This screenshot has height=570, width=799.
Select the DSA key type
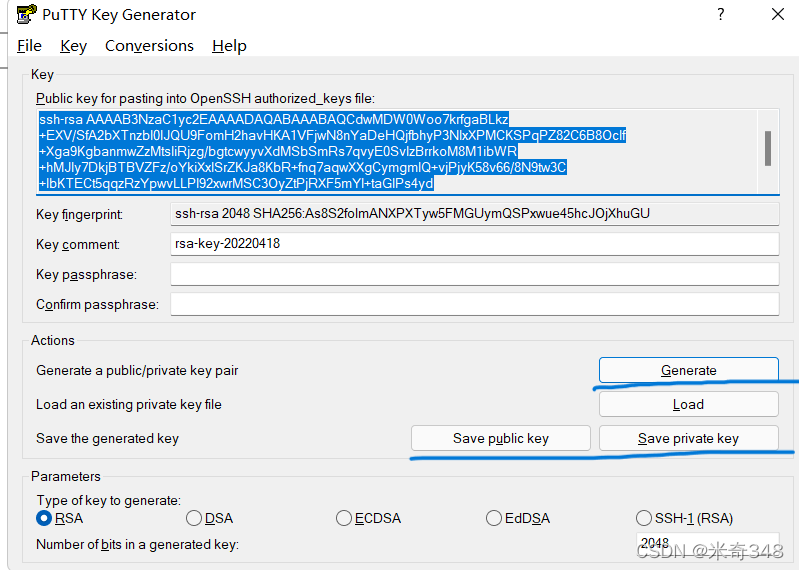(x=194, y=518)
